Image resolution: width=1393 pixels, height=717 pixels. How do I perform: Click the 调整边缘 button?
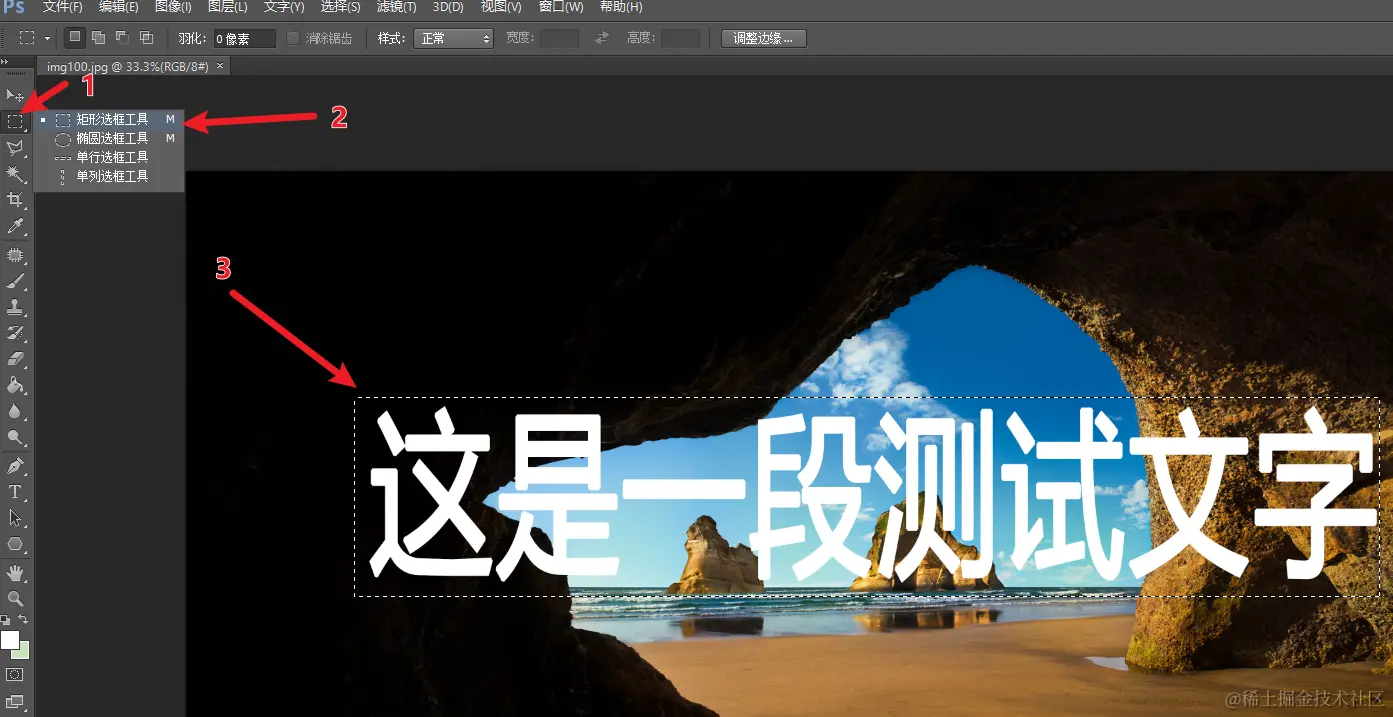(x=763, y=38)
